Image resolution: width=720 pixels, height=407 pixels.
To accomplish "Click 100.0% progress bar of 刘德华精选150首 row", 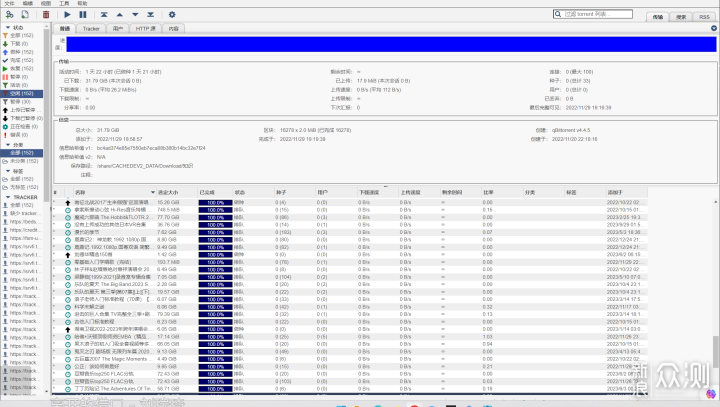I will pyautogui.click(x=215, y=254).
